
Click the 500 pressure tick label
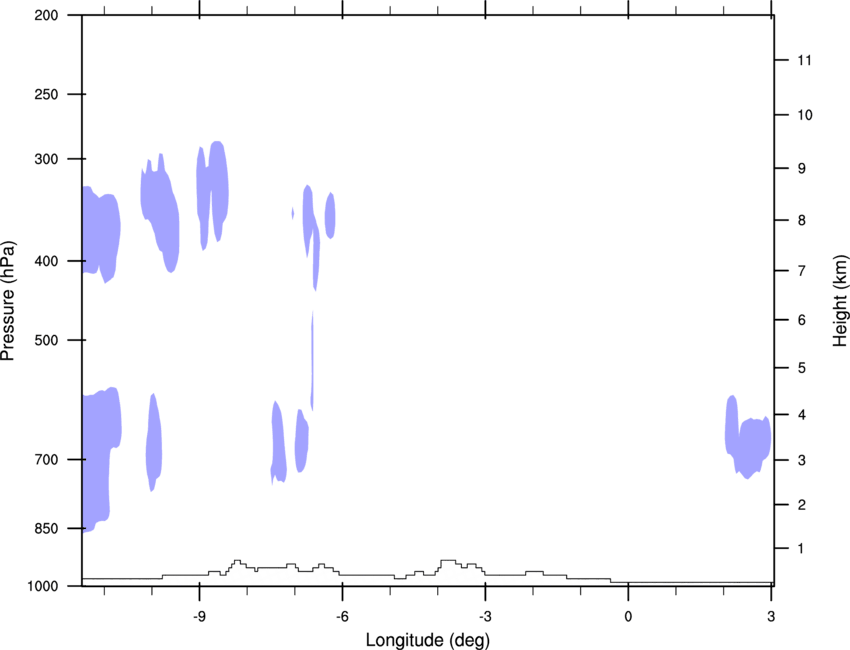coord(46,340)
